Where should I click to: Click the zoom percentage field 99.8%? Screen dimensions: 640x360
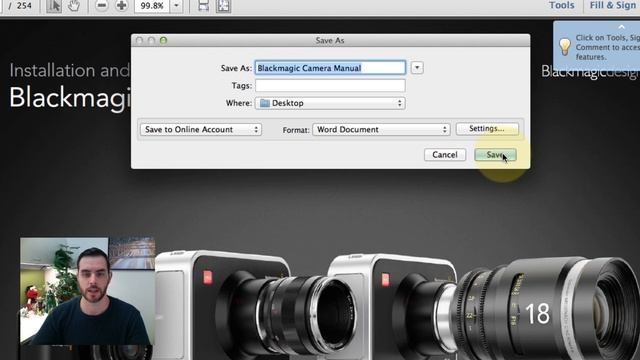click(x=152, y=6)
